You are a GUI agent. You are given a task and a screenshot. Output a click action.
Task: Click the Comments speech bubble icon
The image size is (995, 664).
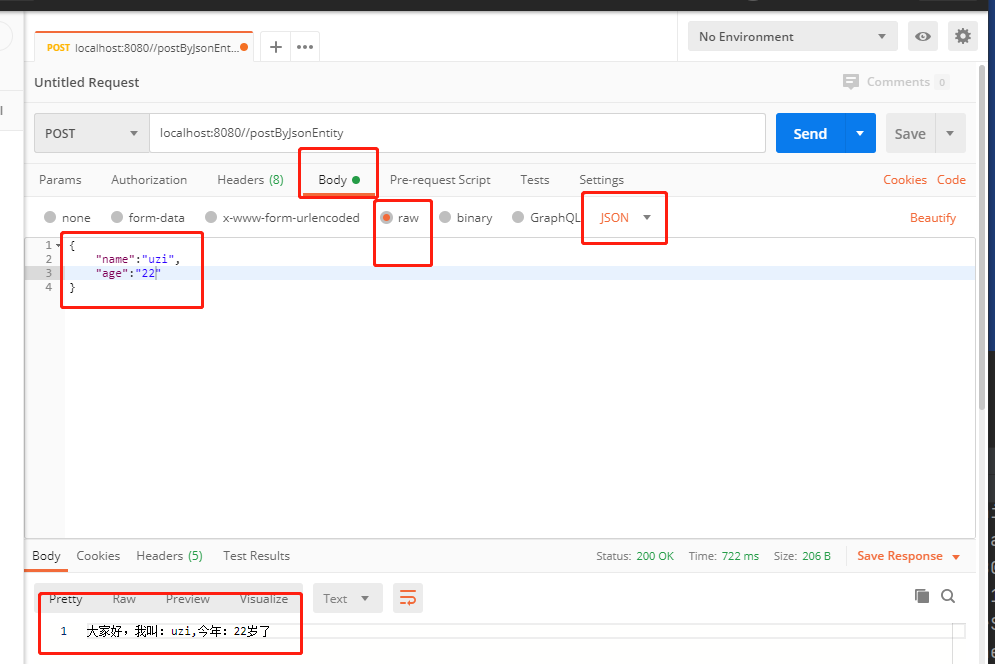(850, 82)
